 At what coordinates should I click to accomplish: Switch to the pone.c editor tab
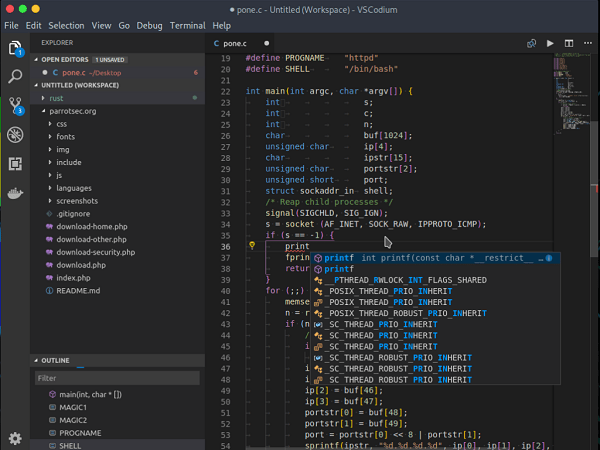(234, 43)
